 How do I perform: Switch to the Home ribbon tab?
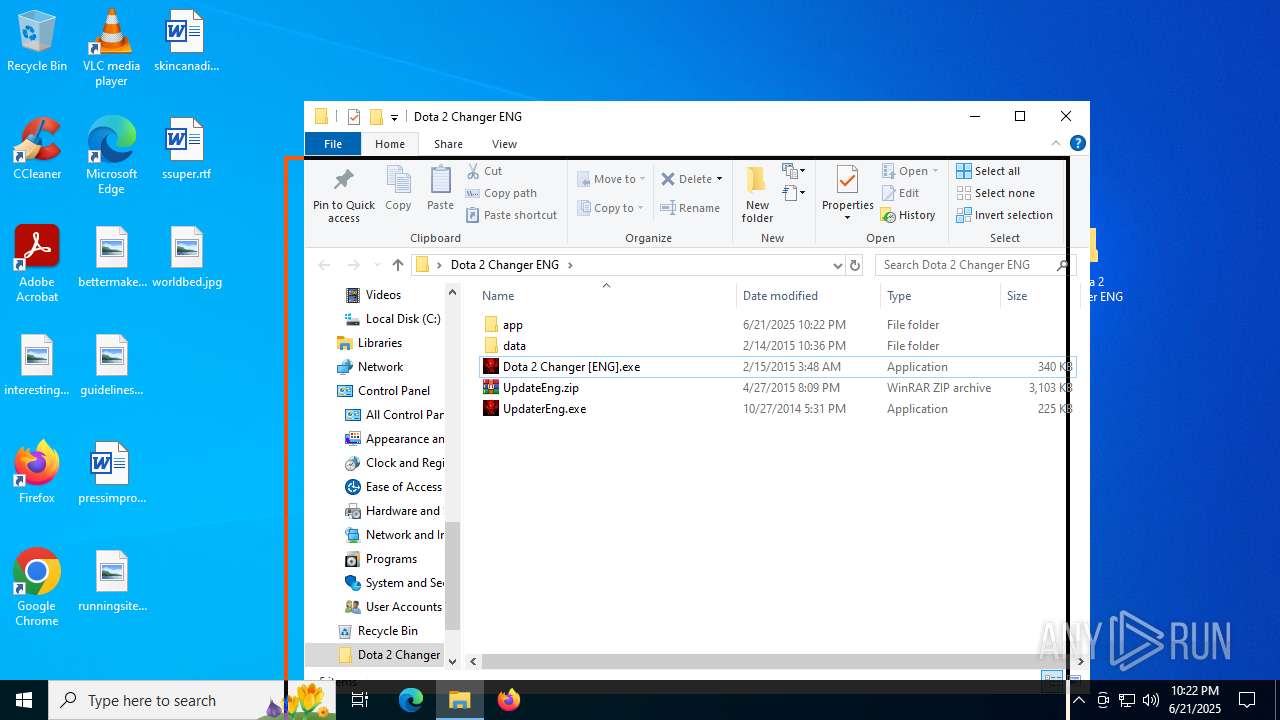[x=390, y=144]
